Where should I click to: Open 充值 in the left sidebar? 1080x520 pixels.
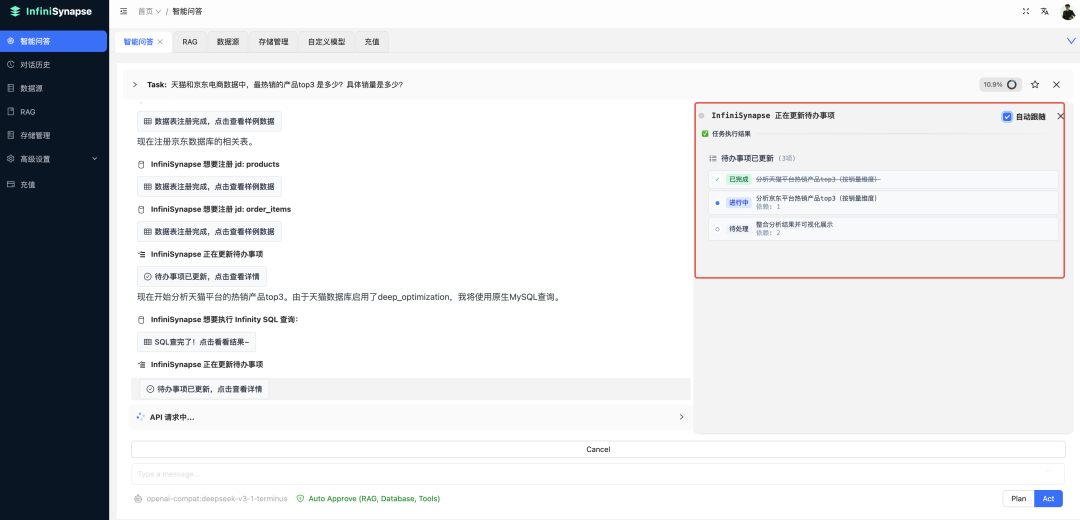tap(54, 185)
